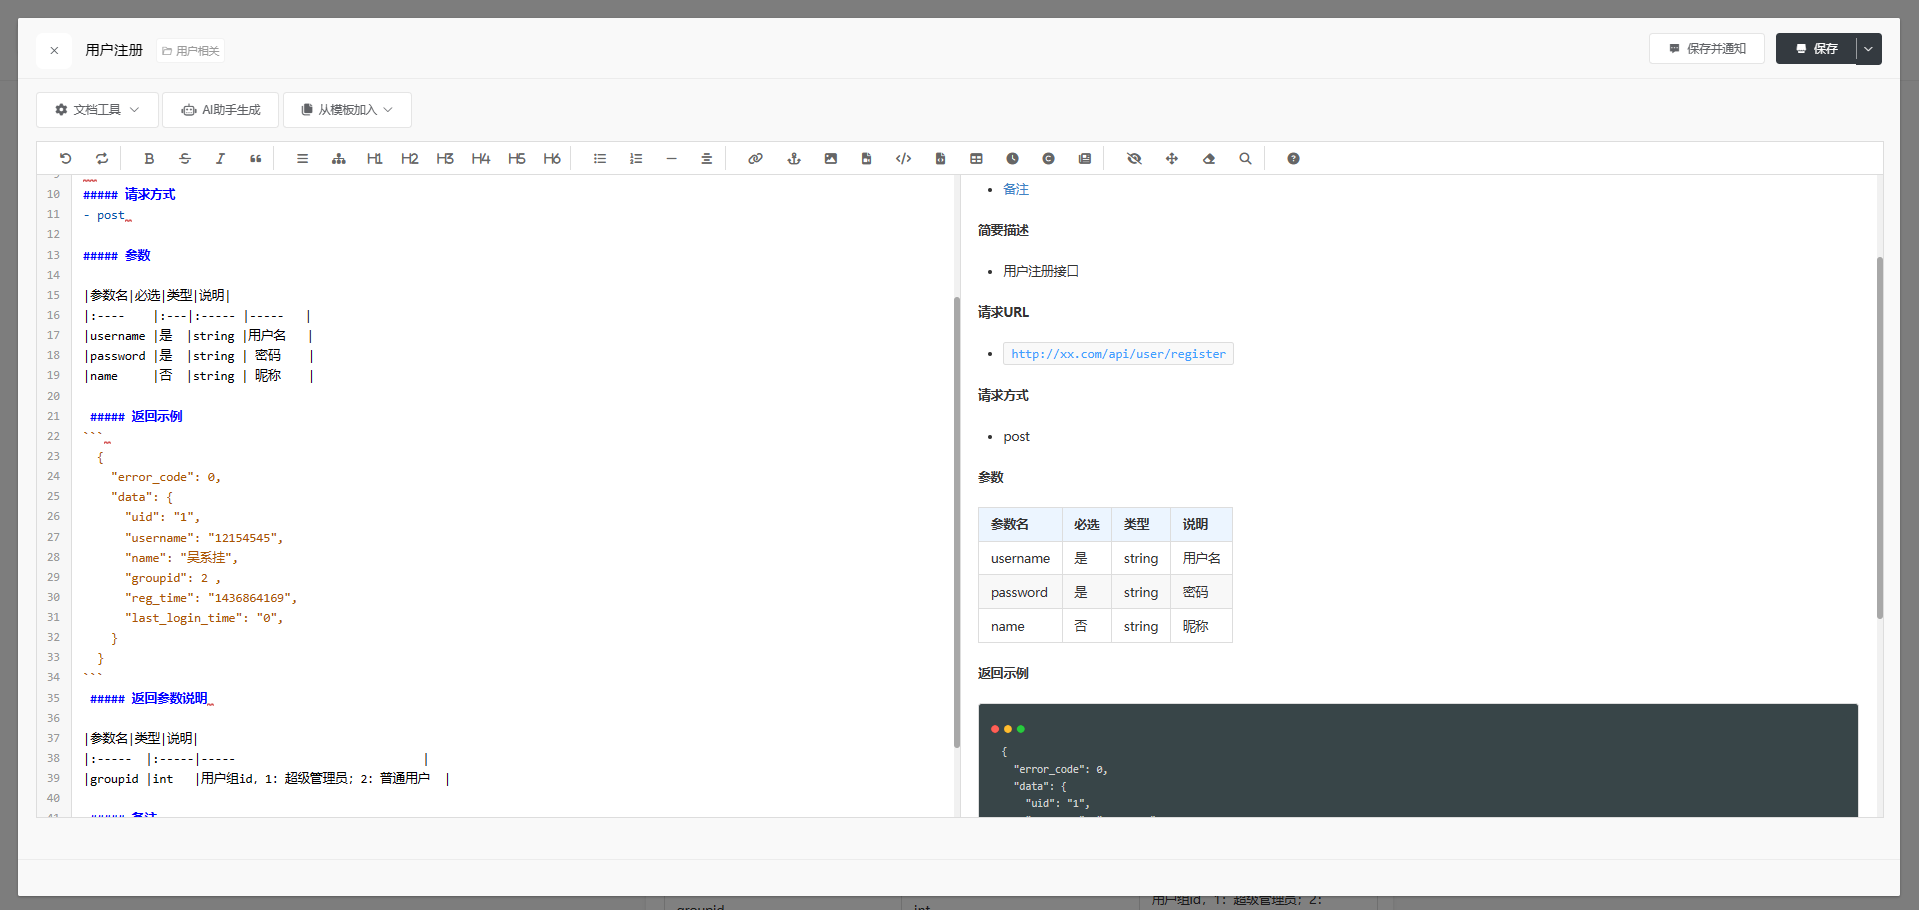
Task: Insert a hyperlink with link icon
Action: pyautogui.click(x=755, y=159)
